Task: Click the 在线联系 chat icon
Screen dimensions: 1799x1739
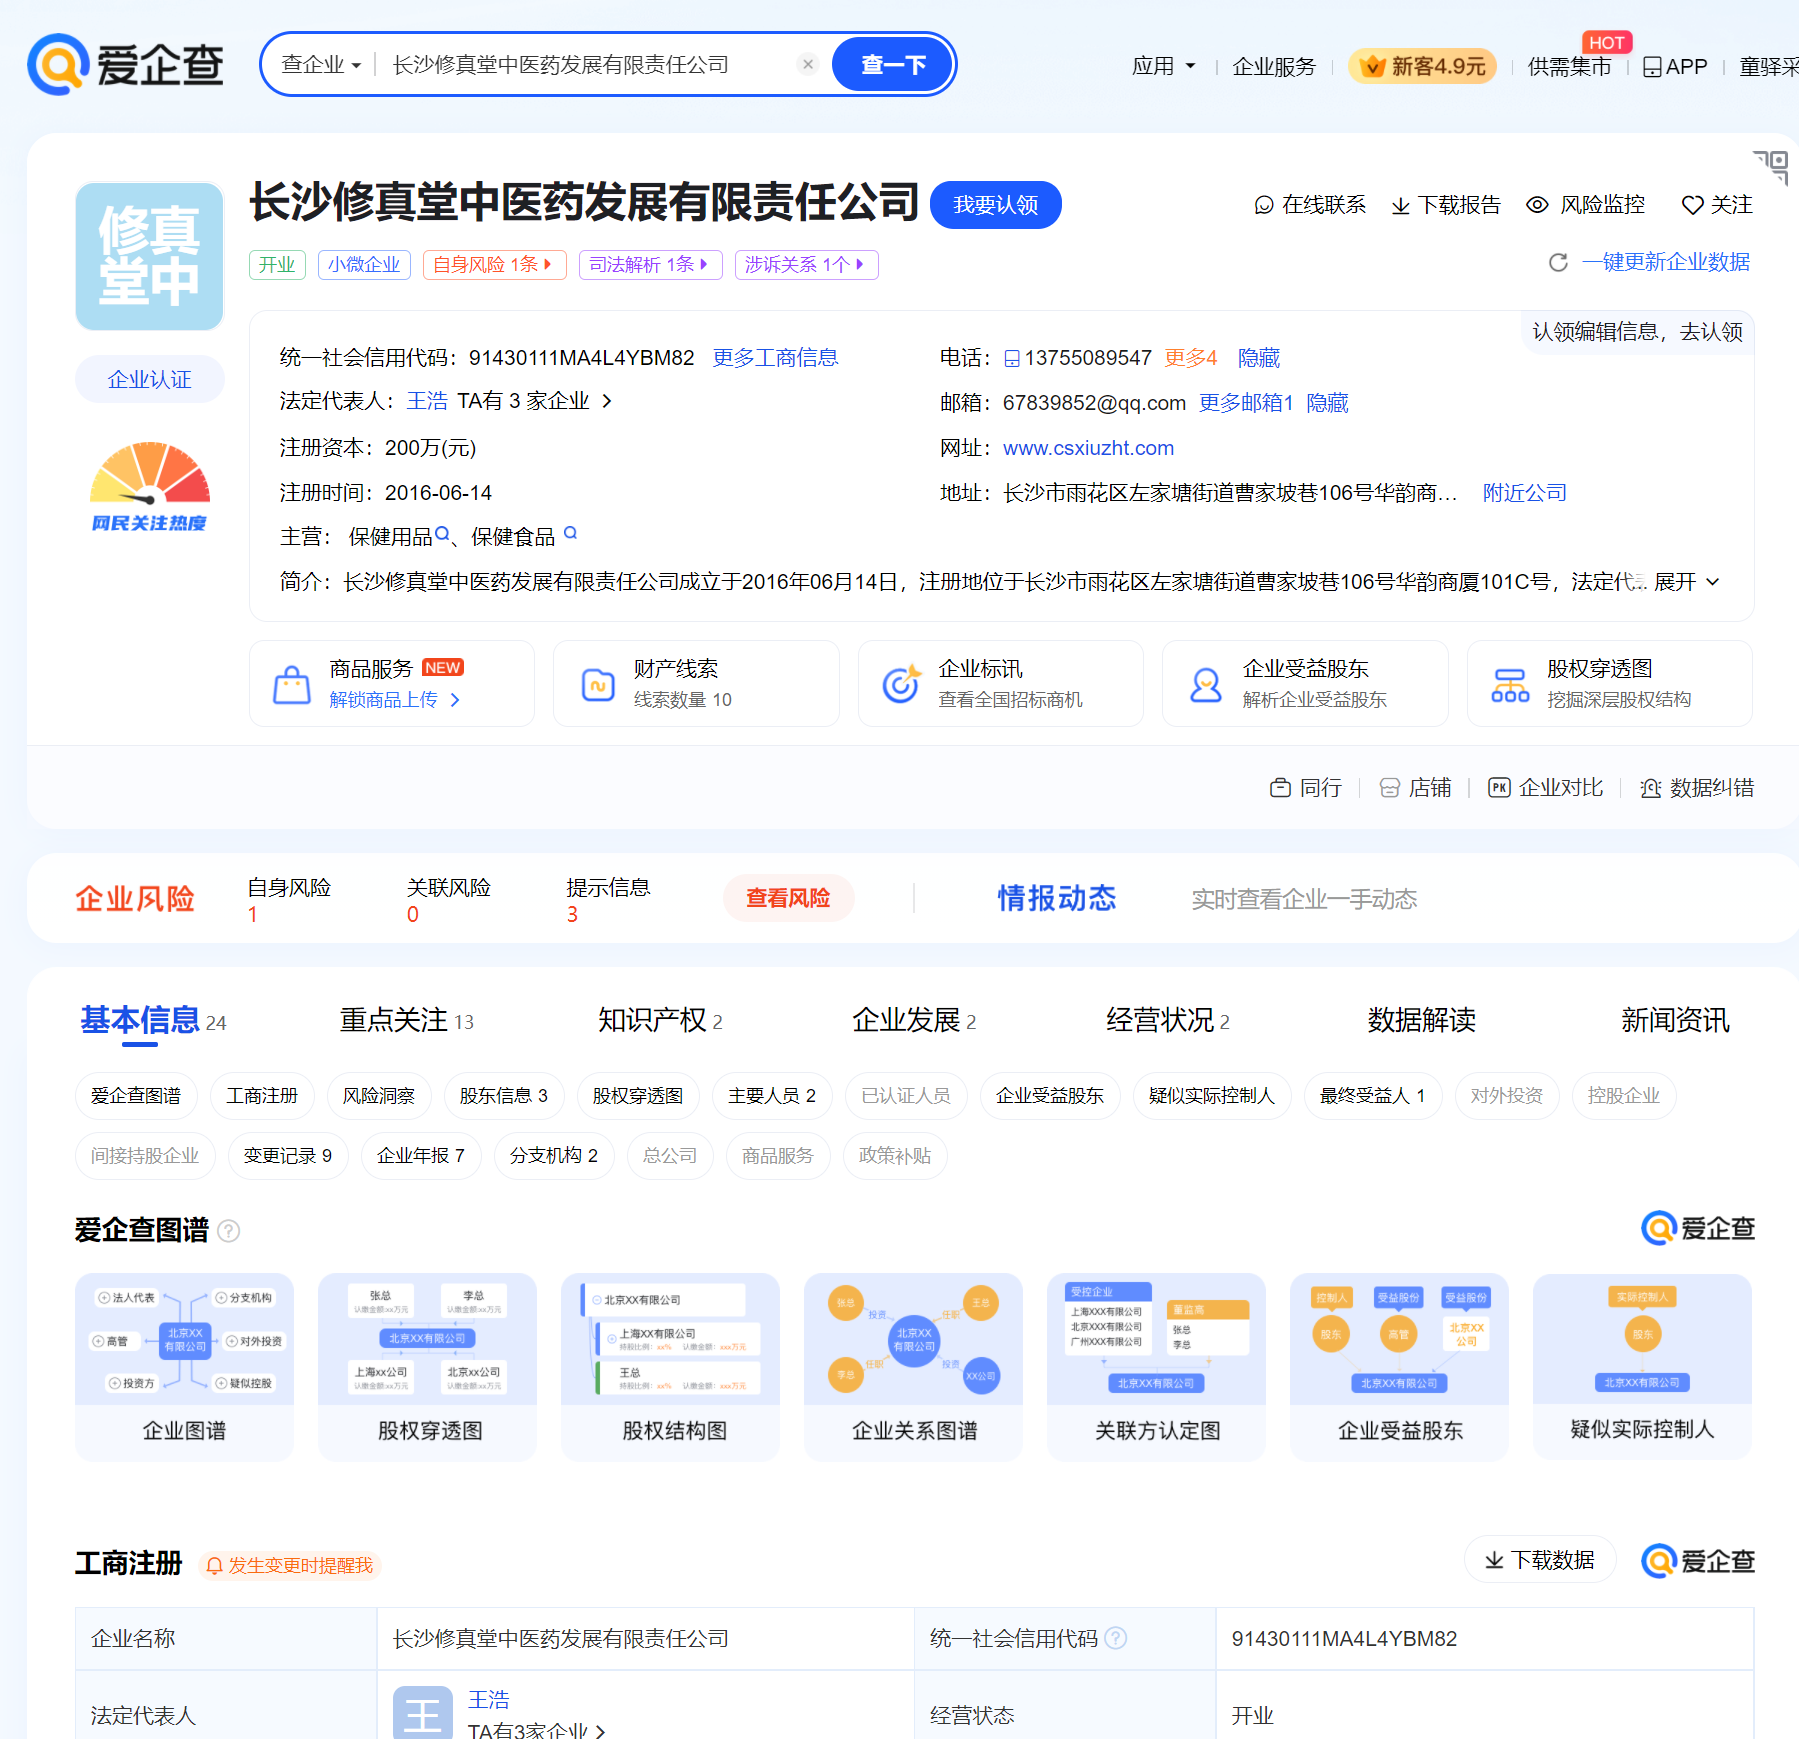Action: 1262,204
